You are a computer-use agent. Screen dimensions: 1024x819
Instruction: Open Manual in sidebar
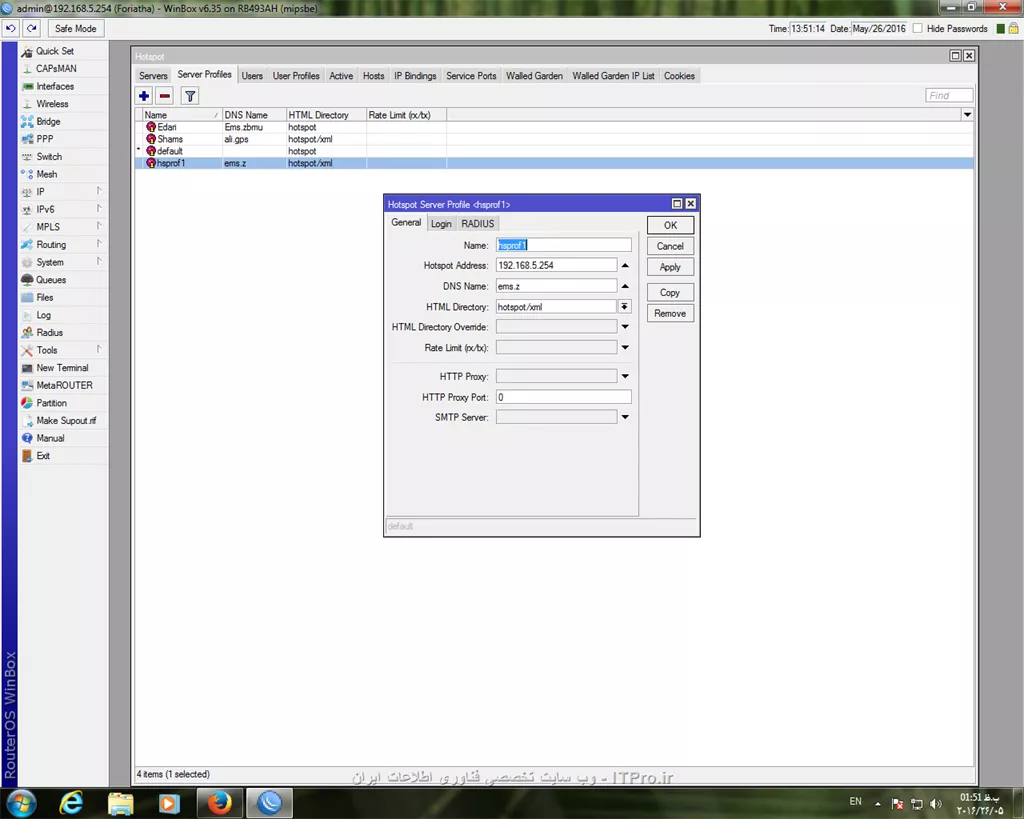(50, 438)
